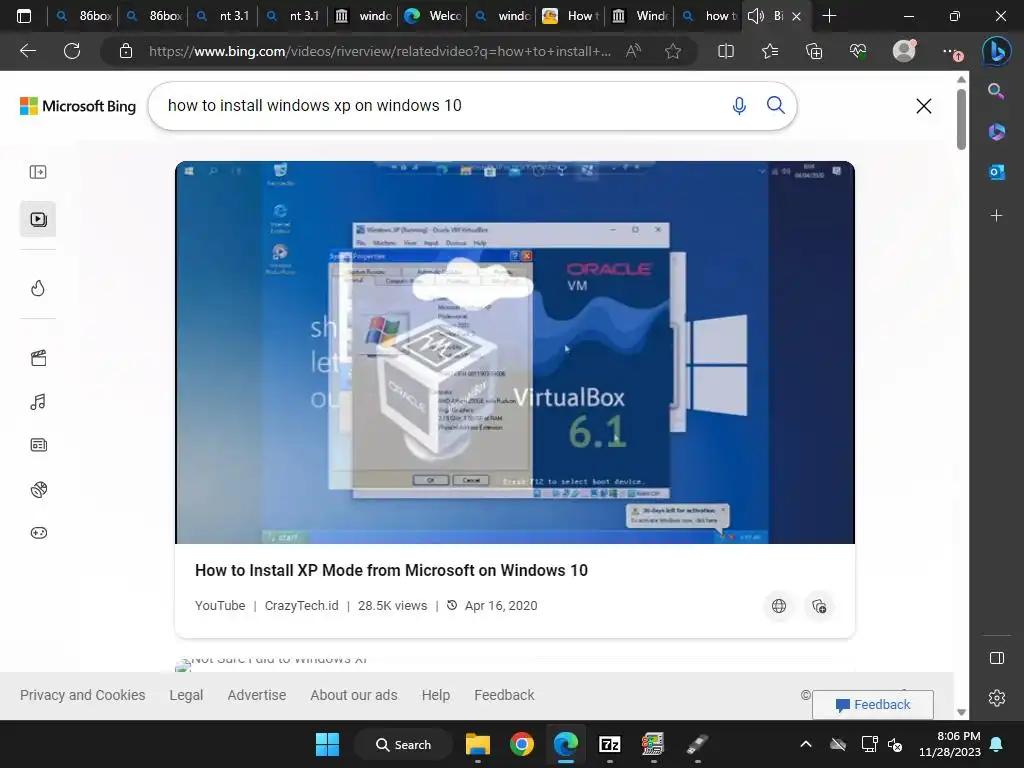Open About our ads link
Screen dimensions: 1024x768
pos(354,695)
